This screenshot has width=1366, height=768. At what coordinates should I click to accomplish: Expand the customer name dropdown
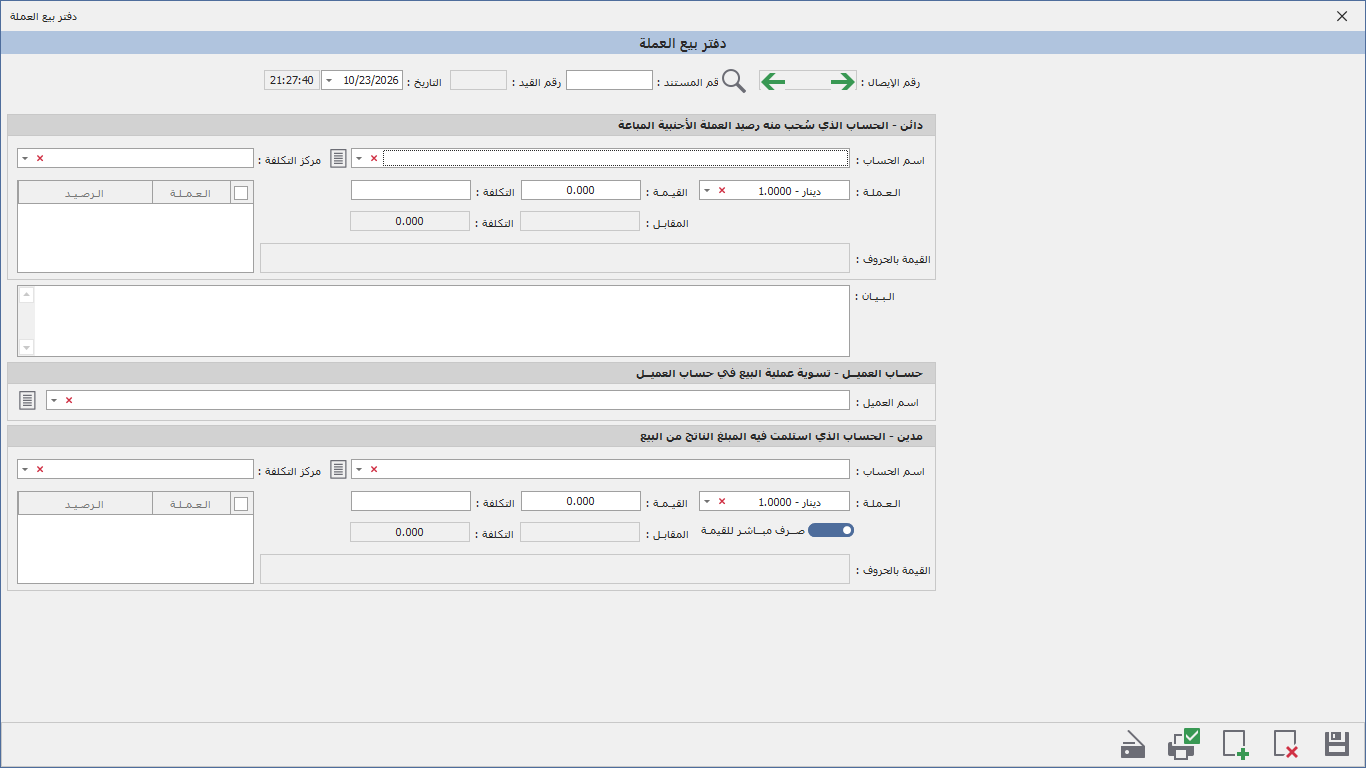(x=54, y=400)
